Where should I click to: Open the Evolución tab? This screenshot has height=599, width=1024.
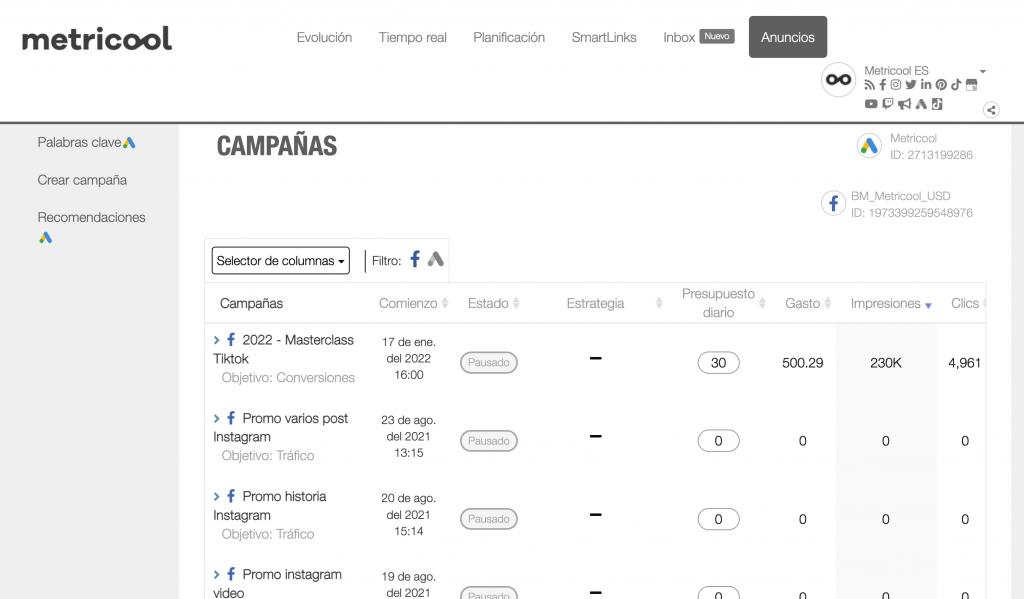324,37
